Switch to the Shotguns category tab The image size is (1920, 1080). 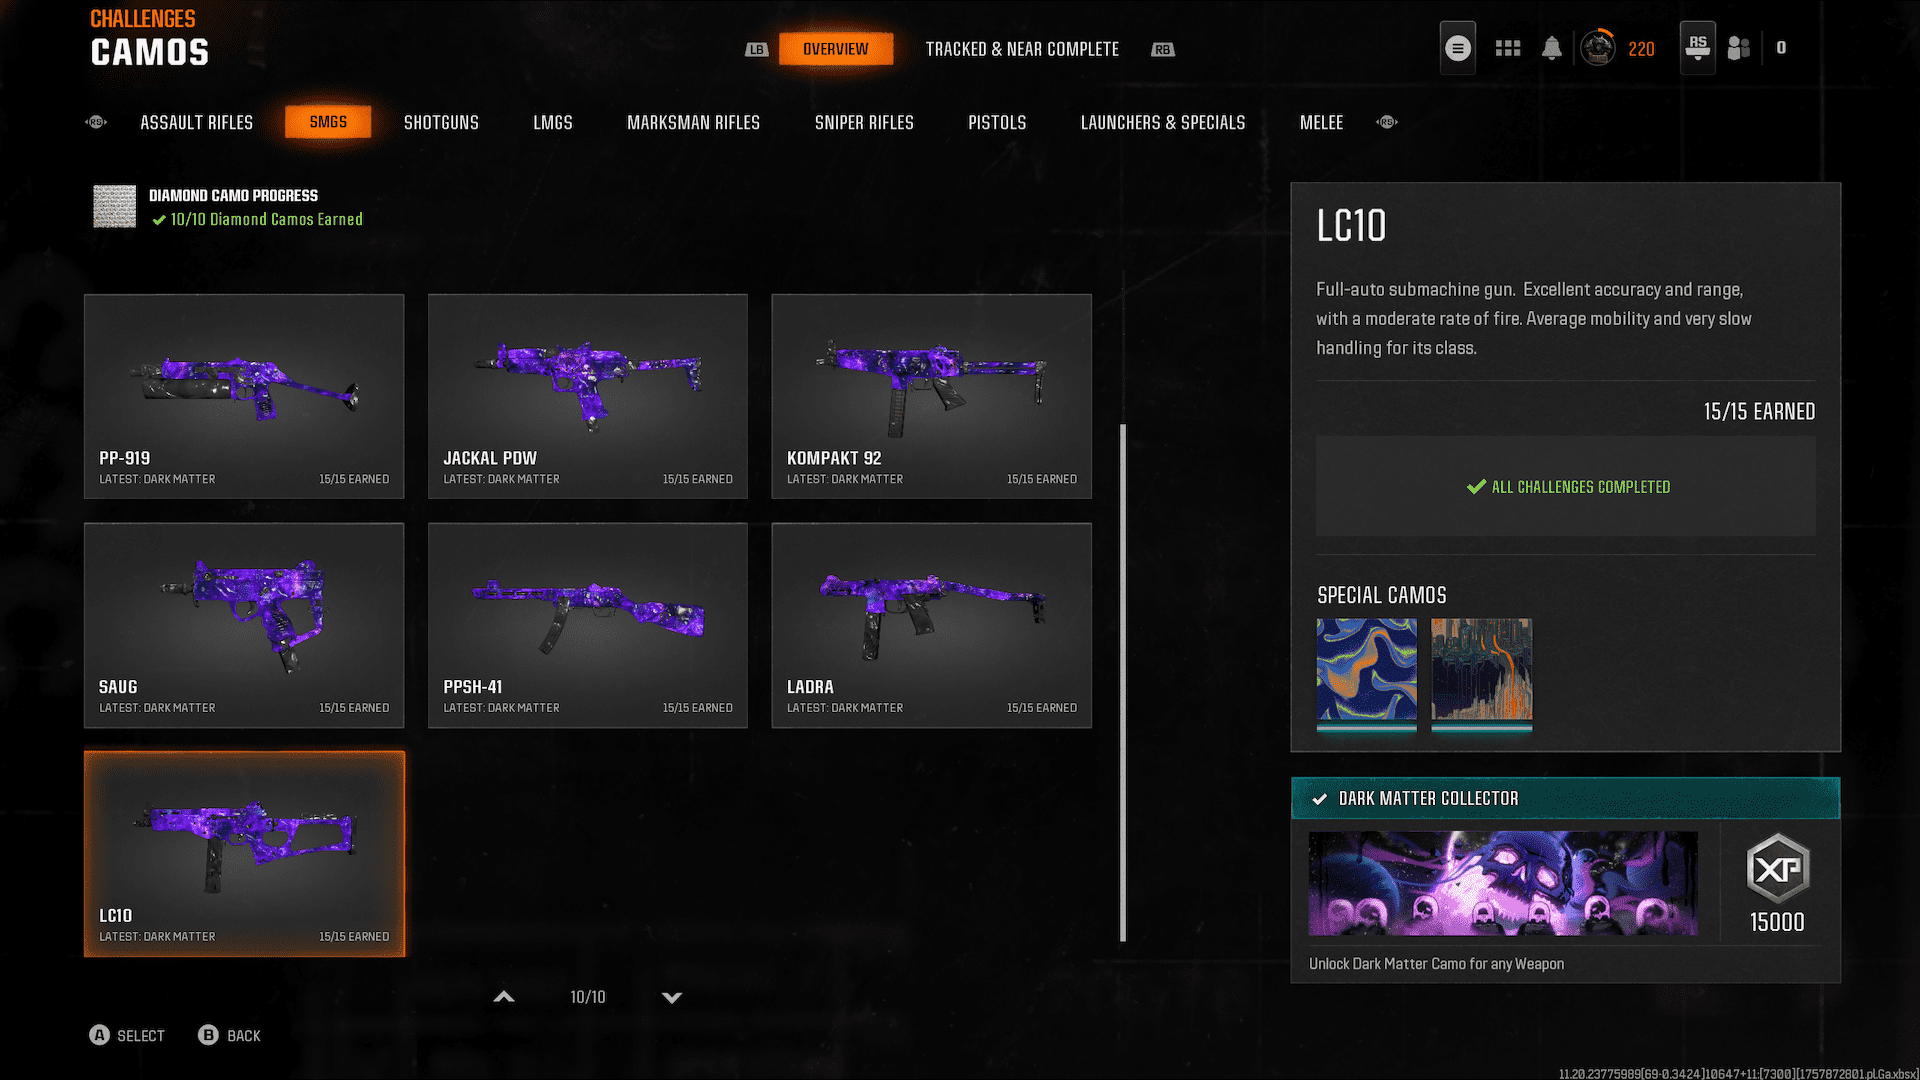[441, 122]
